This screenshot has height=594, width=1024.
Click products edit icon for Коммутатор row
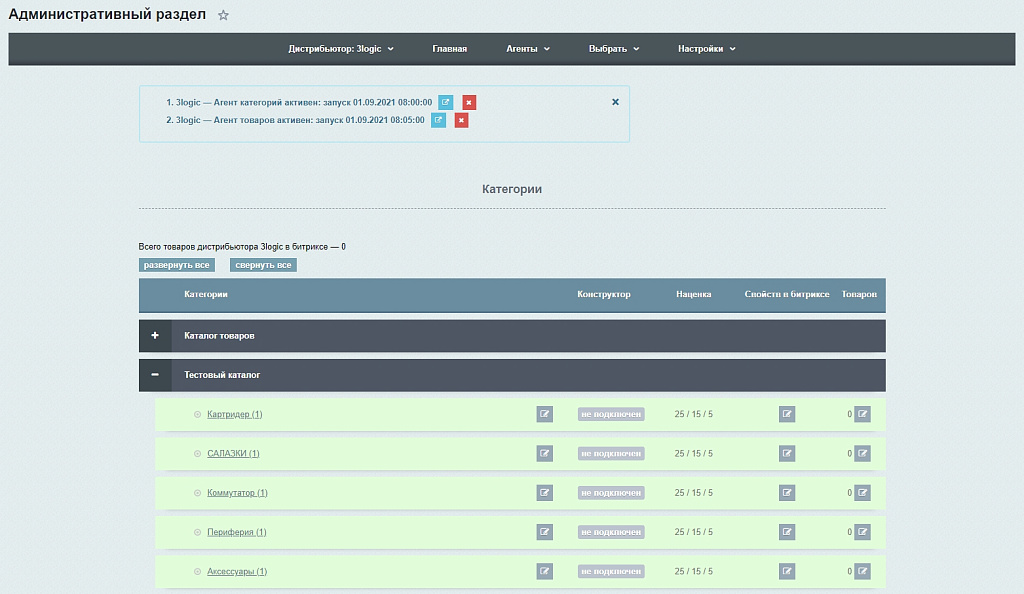click(862, 493)
